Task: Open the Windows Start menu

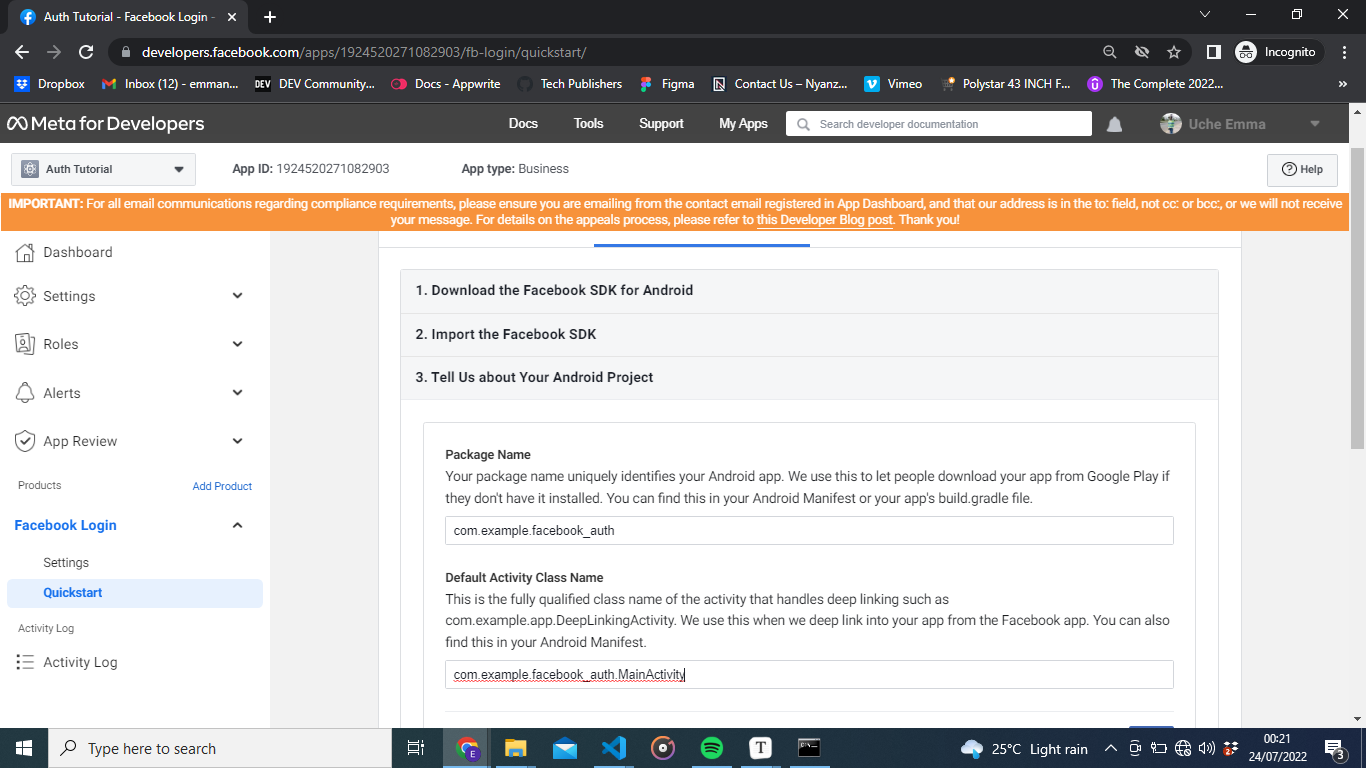Action: (24, 748)
